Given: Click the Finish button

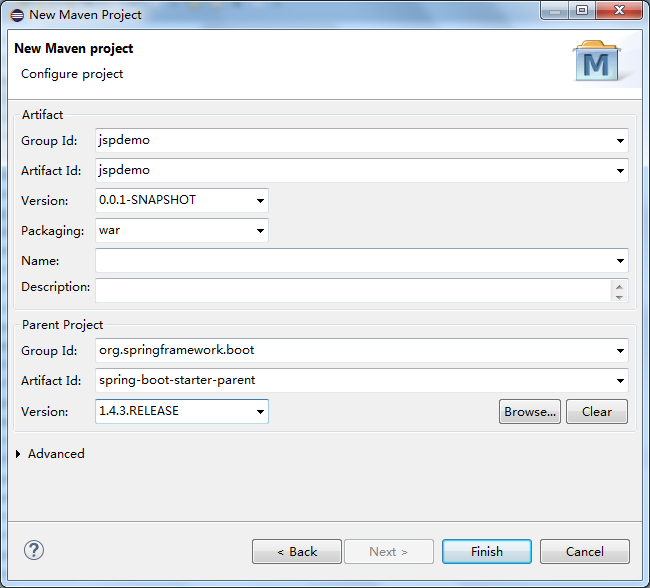Looking at the screenshot, I should coord(487,552).
